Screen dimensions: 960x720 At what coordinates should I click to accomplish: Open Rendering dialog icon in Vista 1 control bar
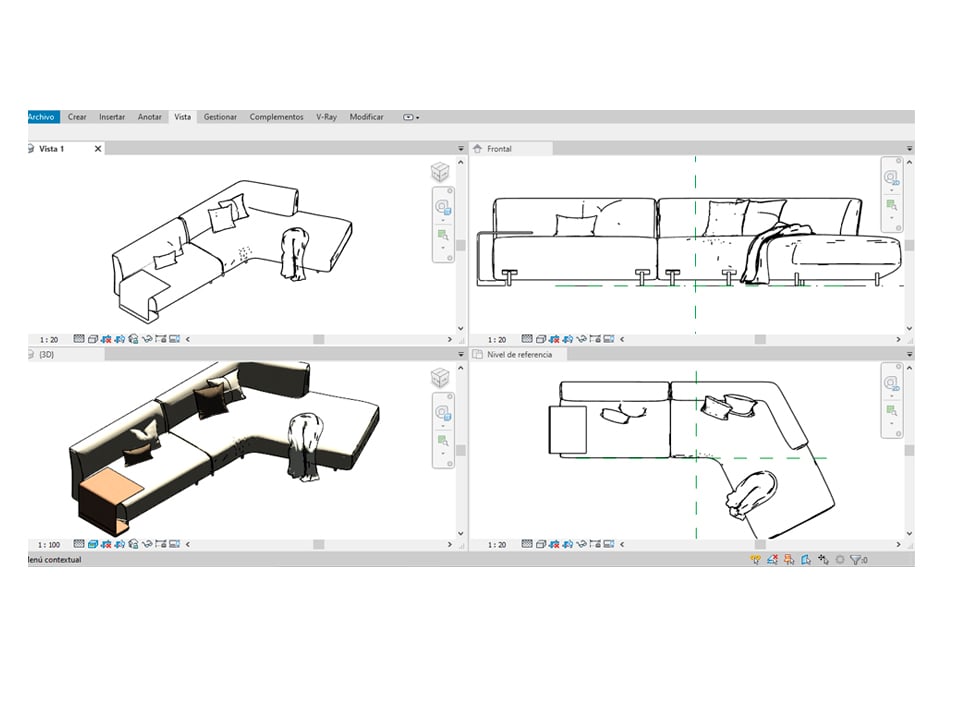pyautogui.click(x=133, y=339)
